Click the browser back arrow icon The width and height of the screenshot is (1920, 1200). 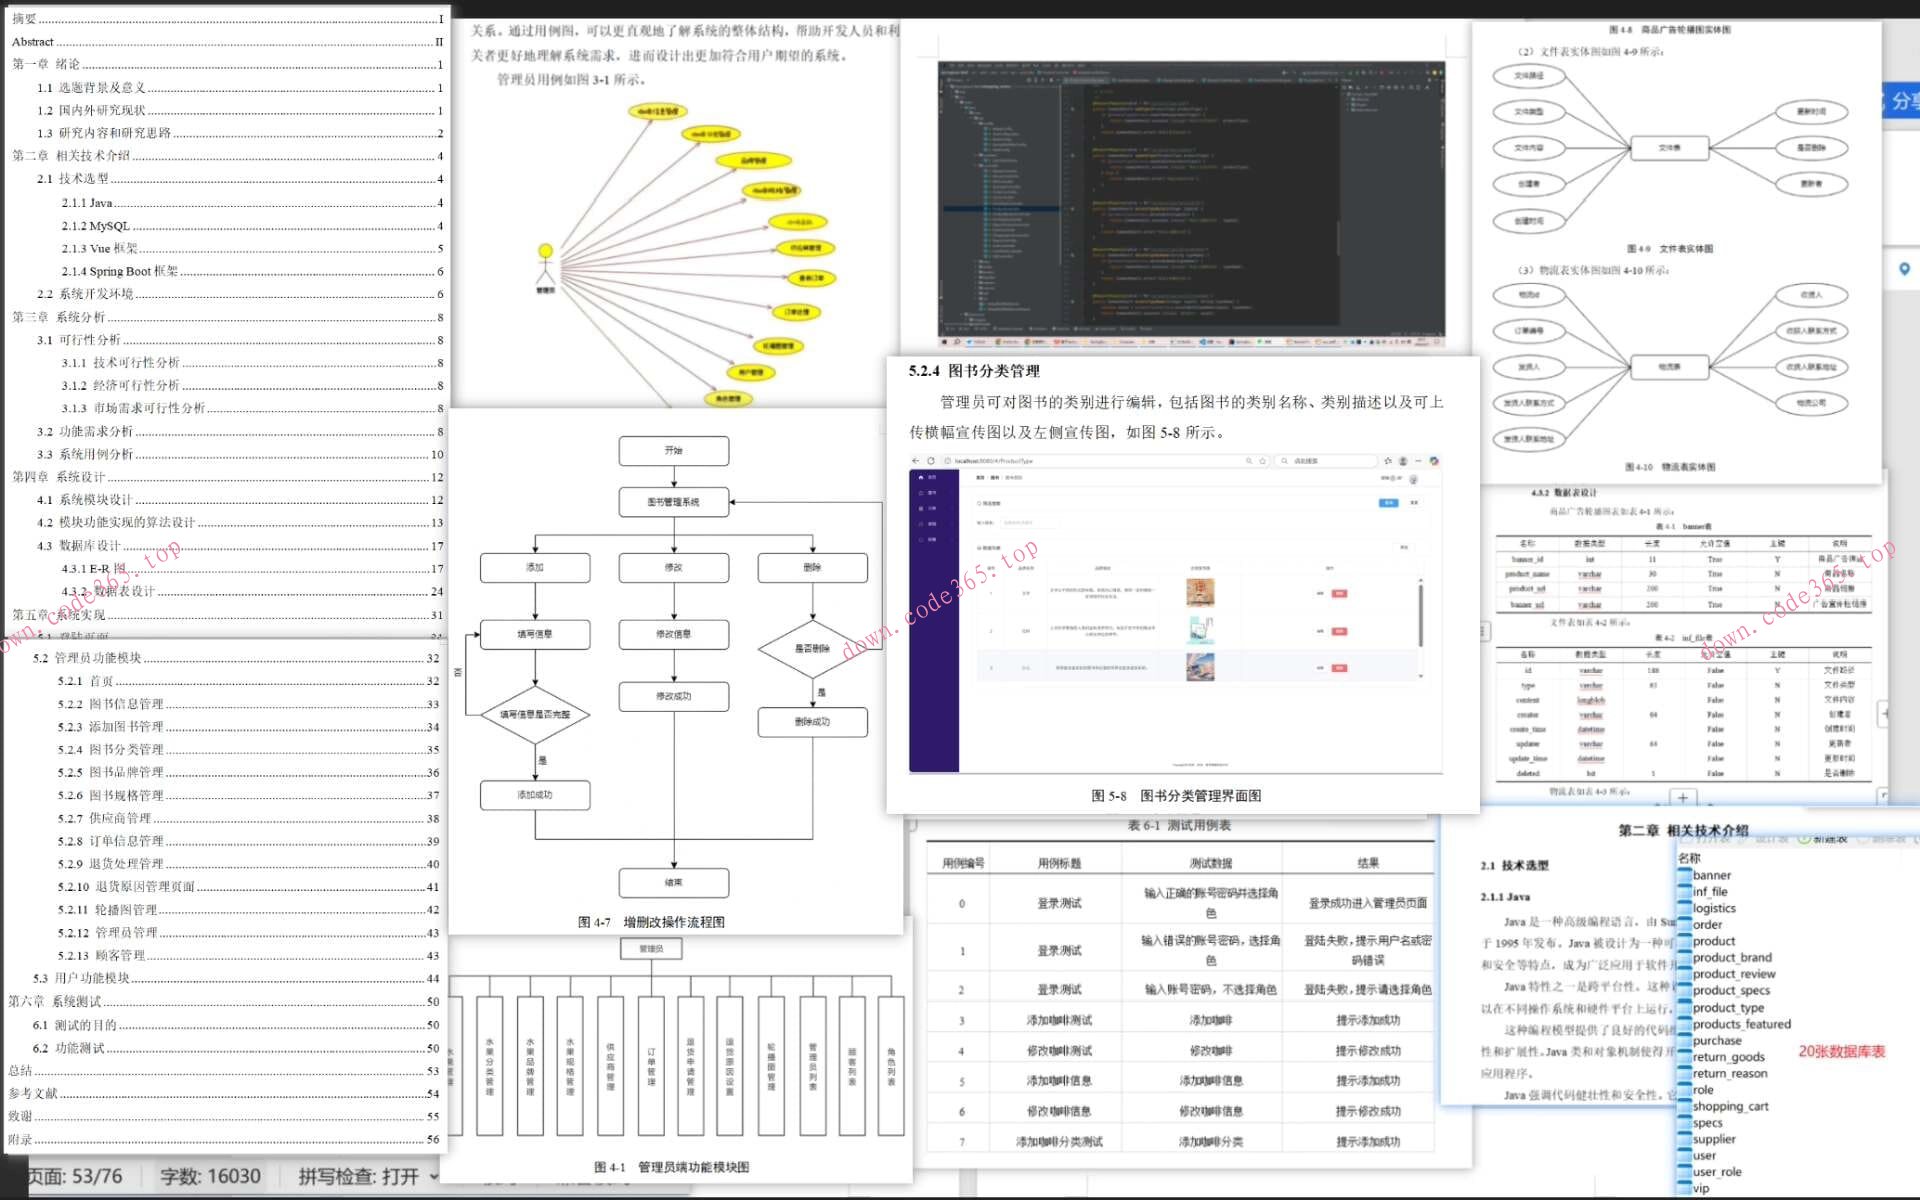(915, 461)
